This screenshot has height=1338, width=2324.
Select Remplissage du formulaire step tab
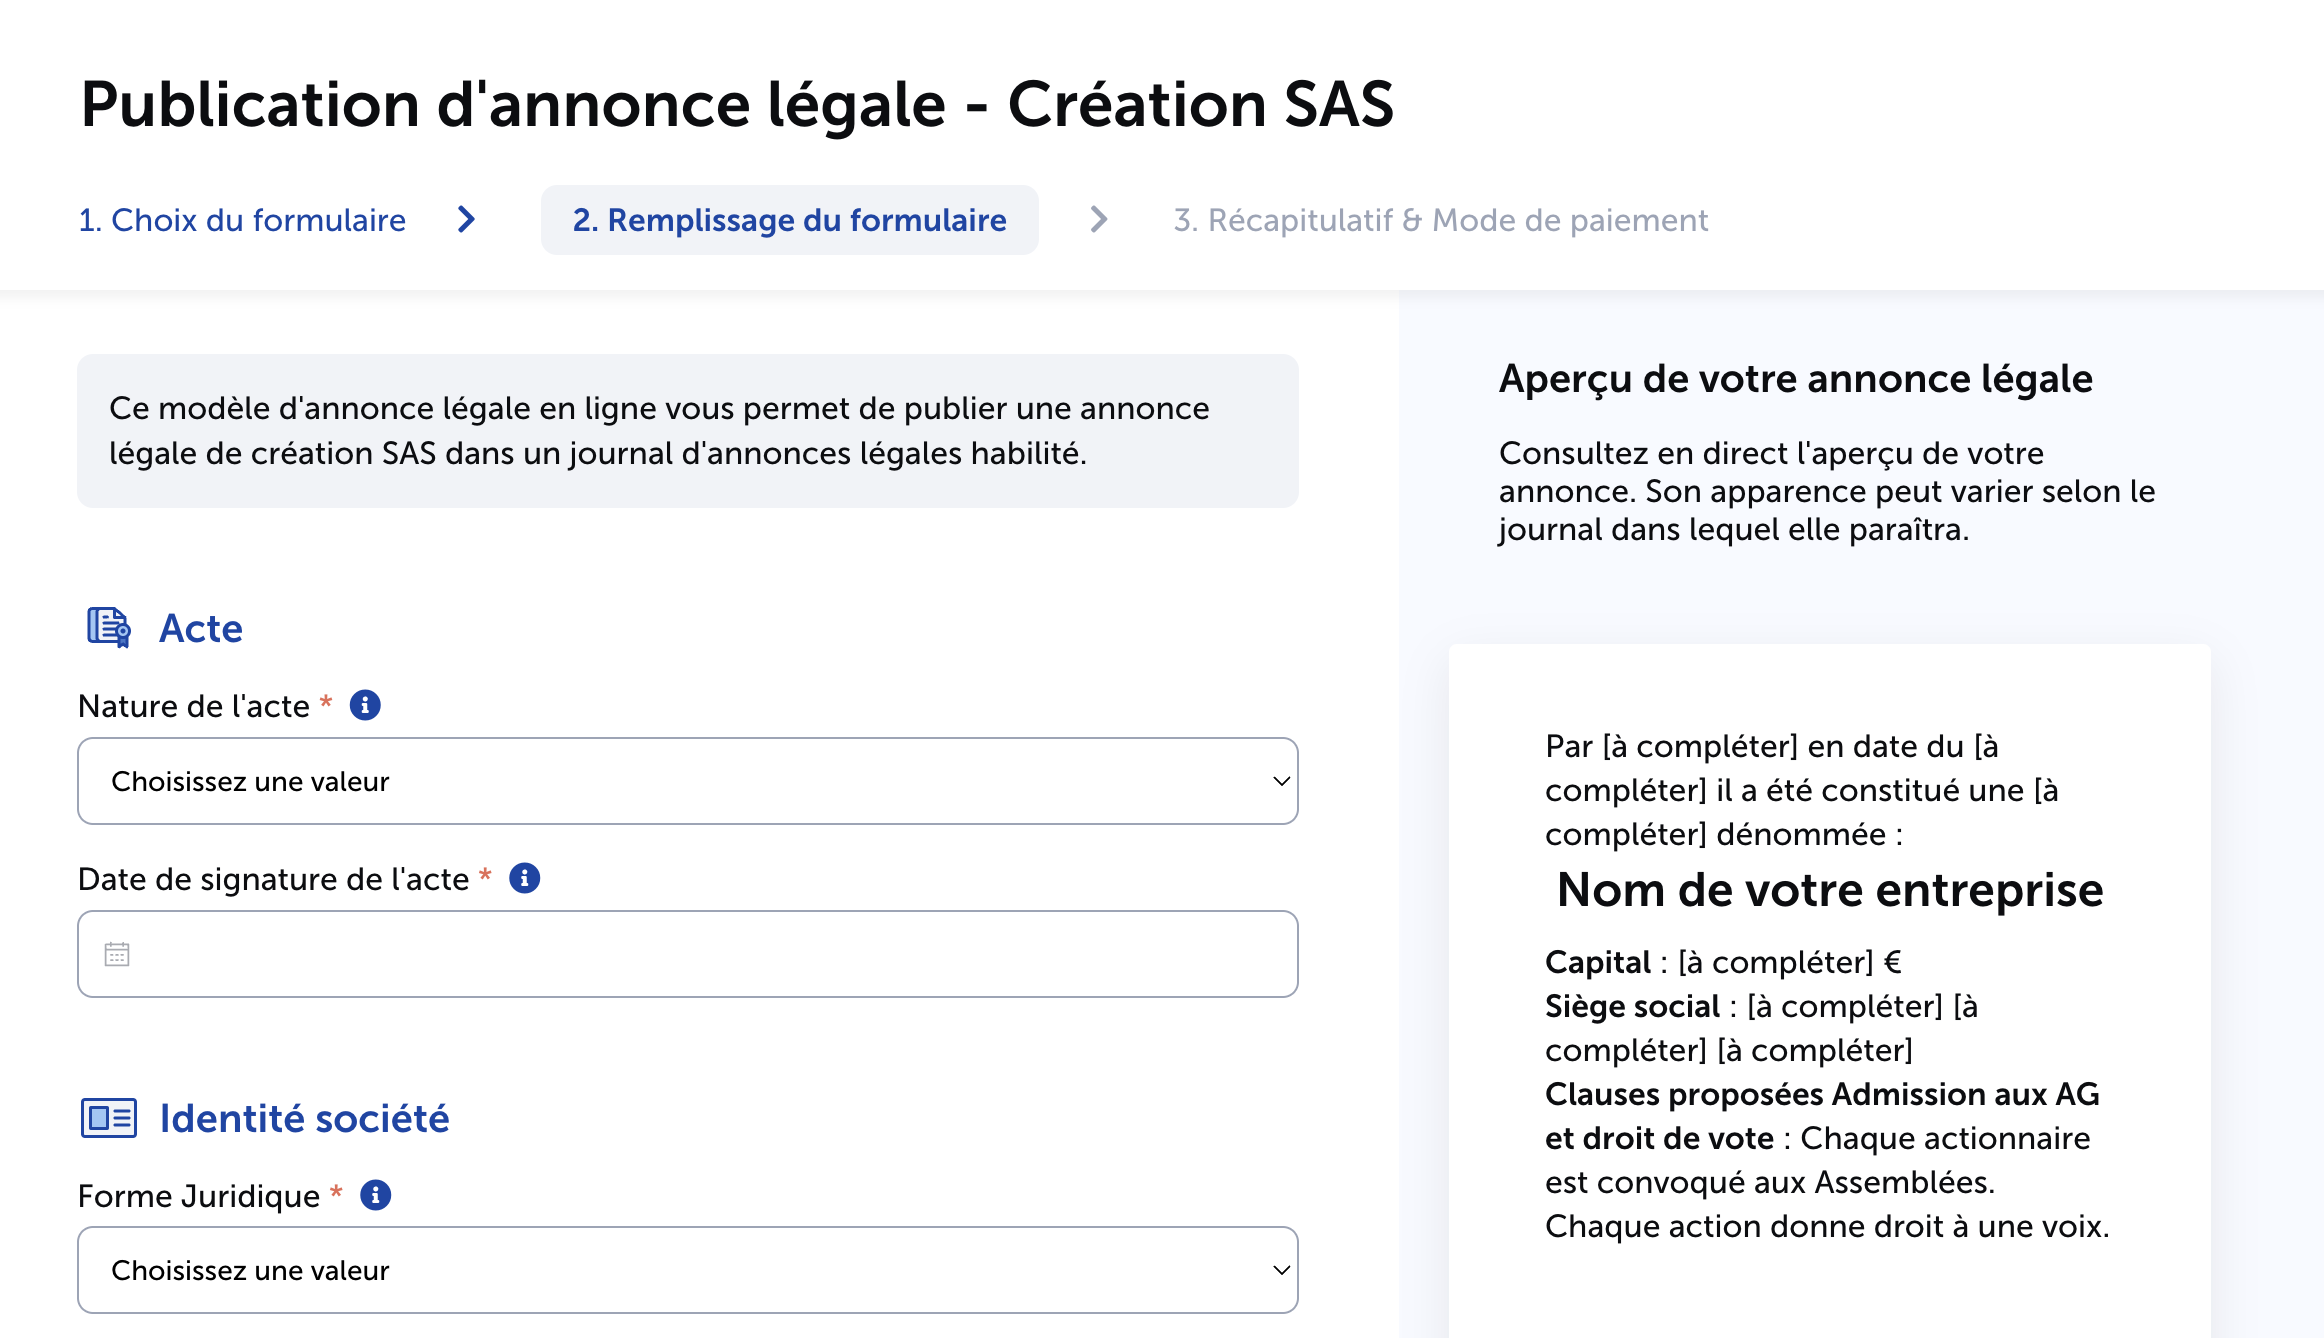(789, 220)
